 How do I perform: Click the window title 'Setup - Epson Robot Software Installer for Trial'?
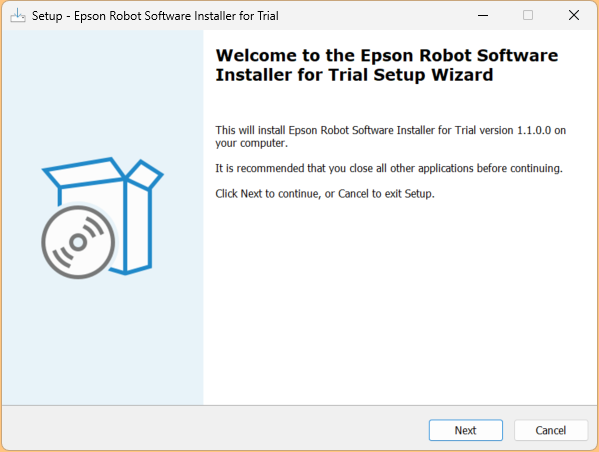[x=155, y=16]
